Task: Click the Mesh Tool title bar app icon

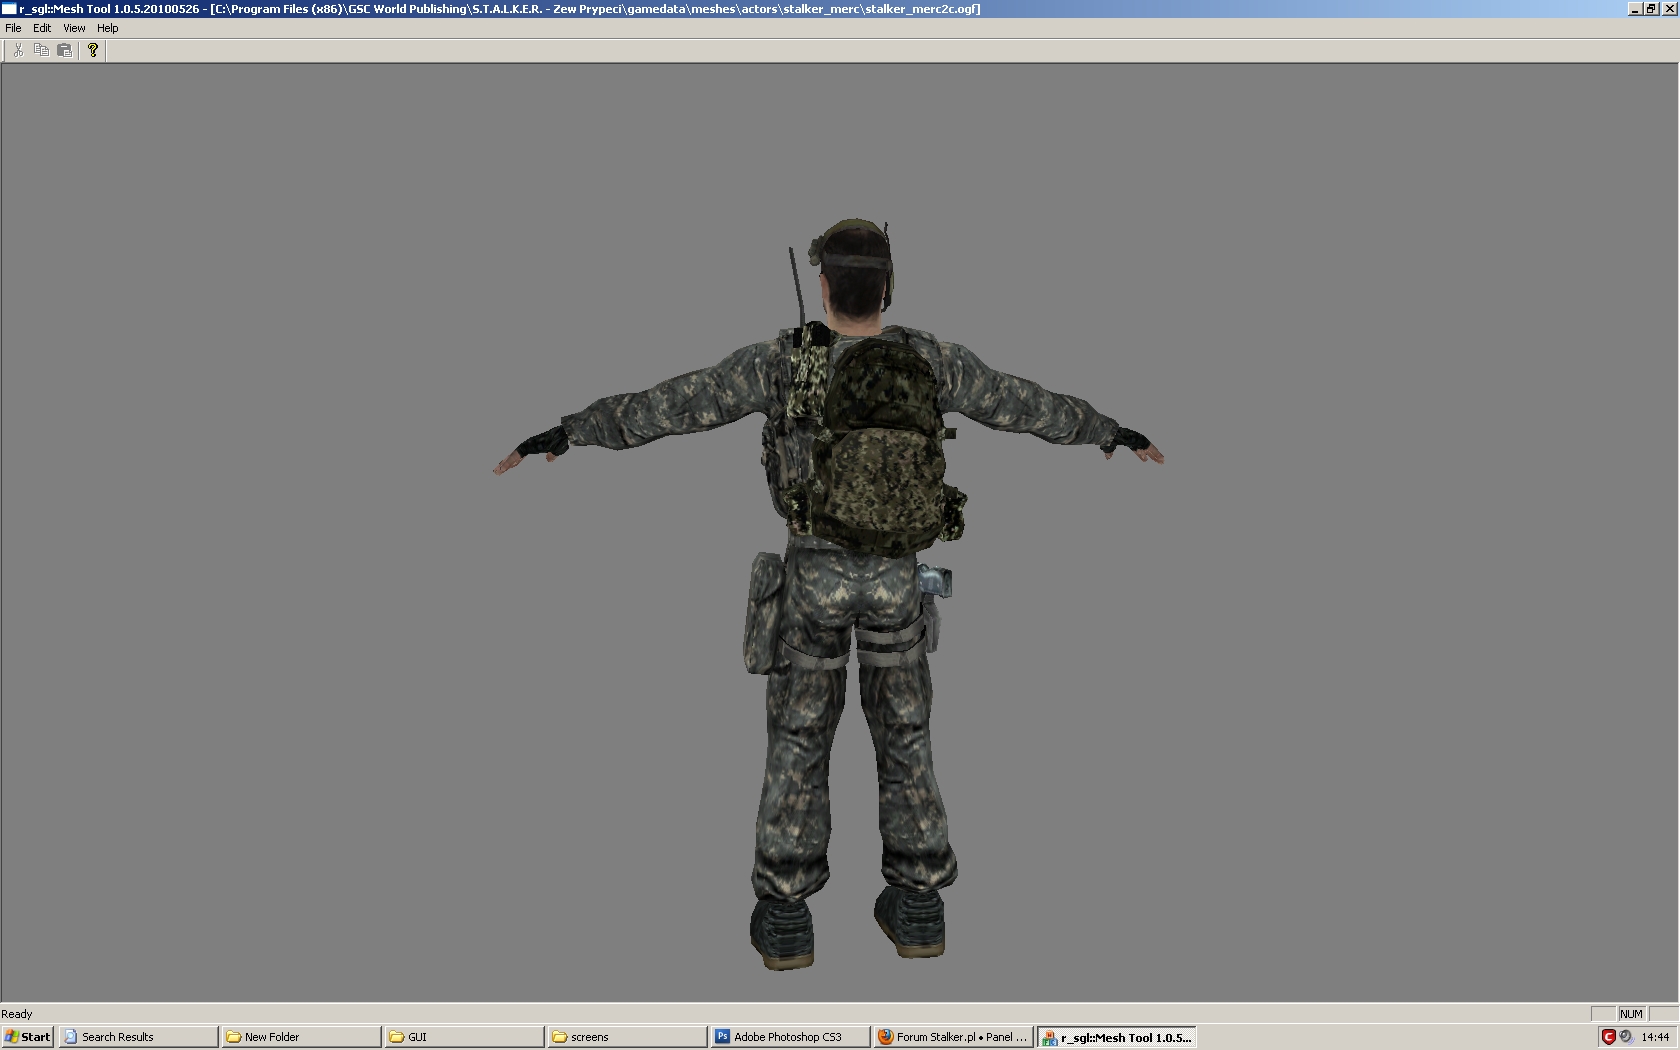Action: (x=9, y=9)
